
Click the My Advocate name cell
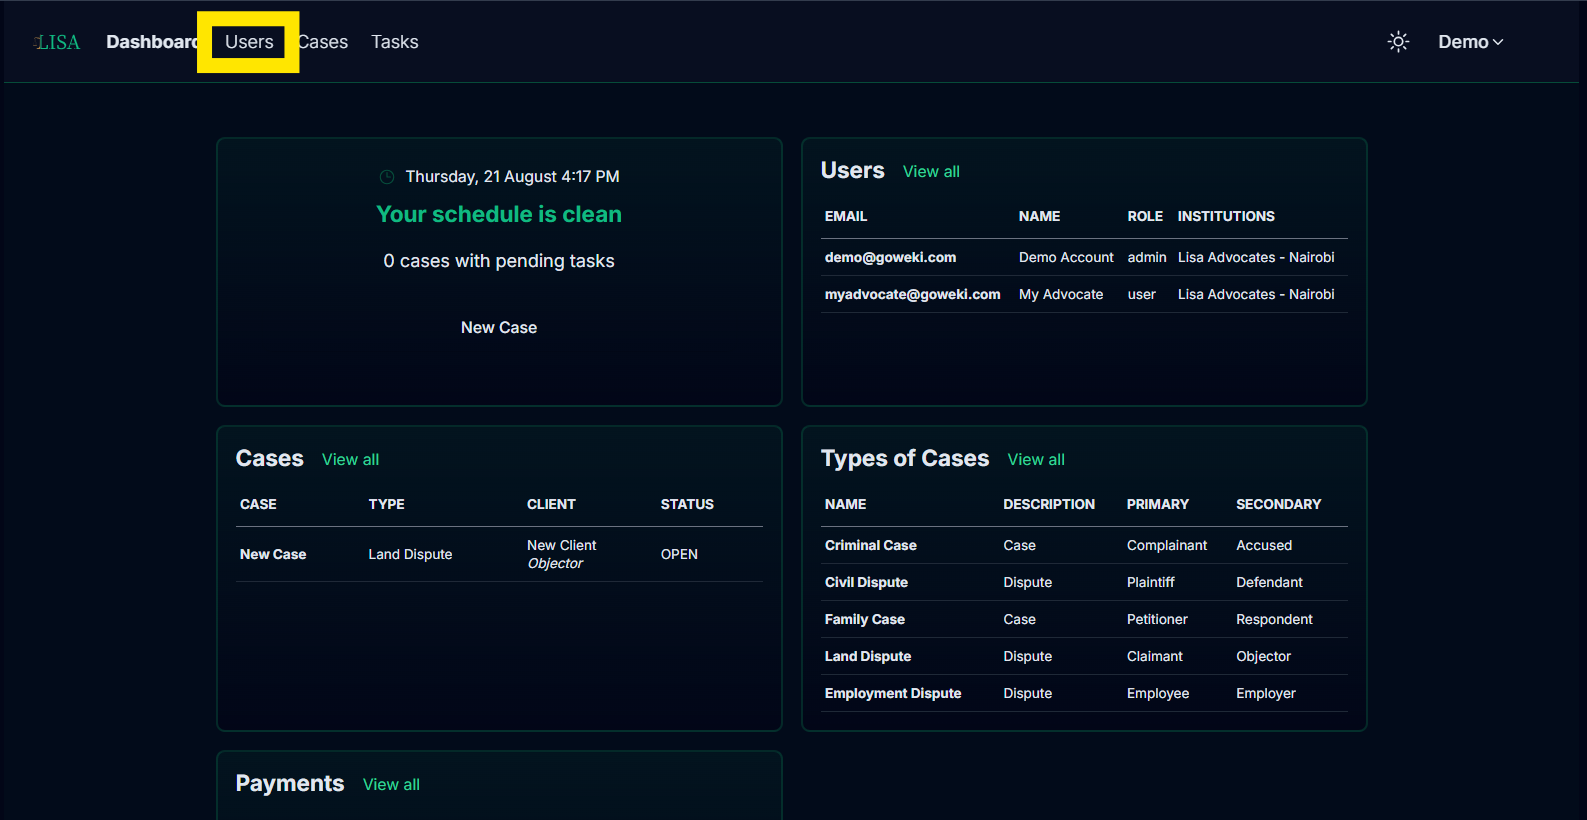point(1061,295)
